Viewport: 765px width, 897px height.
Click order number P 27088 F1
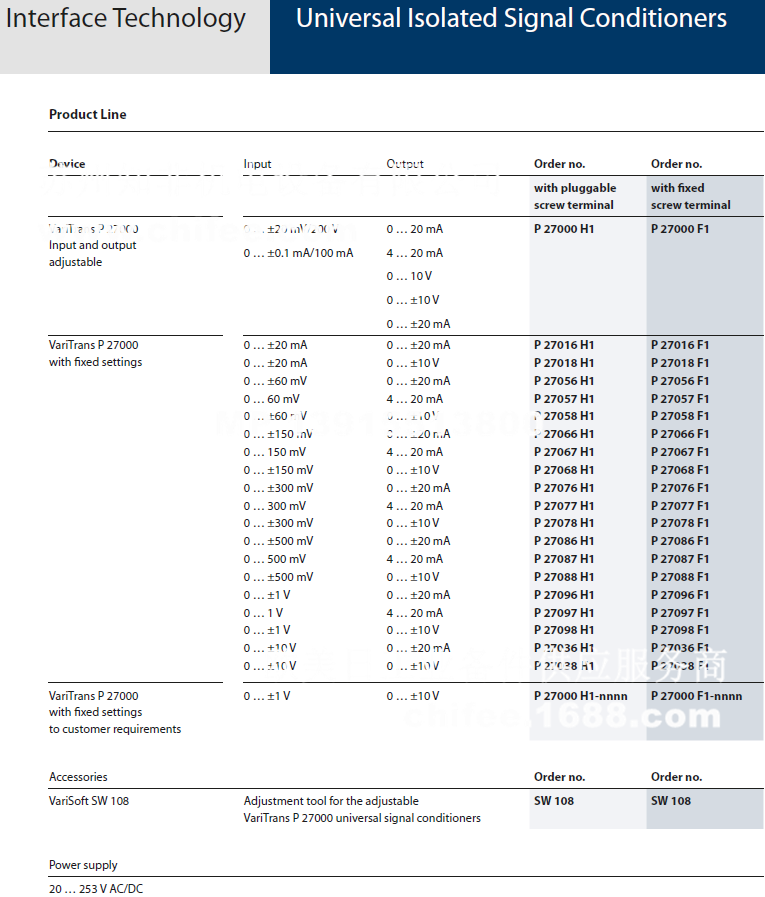tap(680, 577)
